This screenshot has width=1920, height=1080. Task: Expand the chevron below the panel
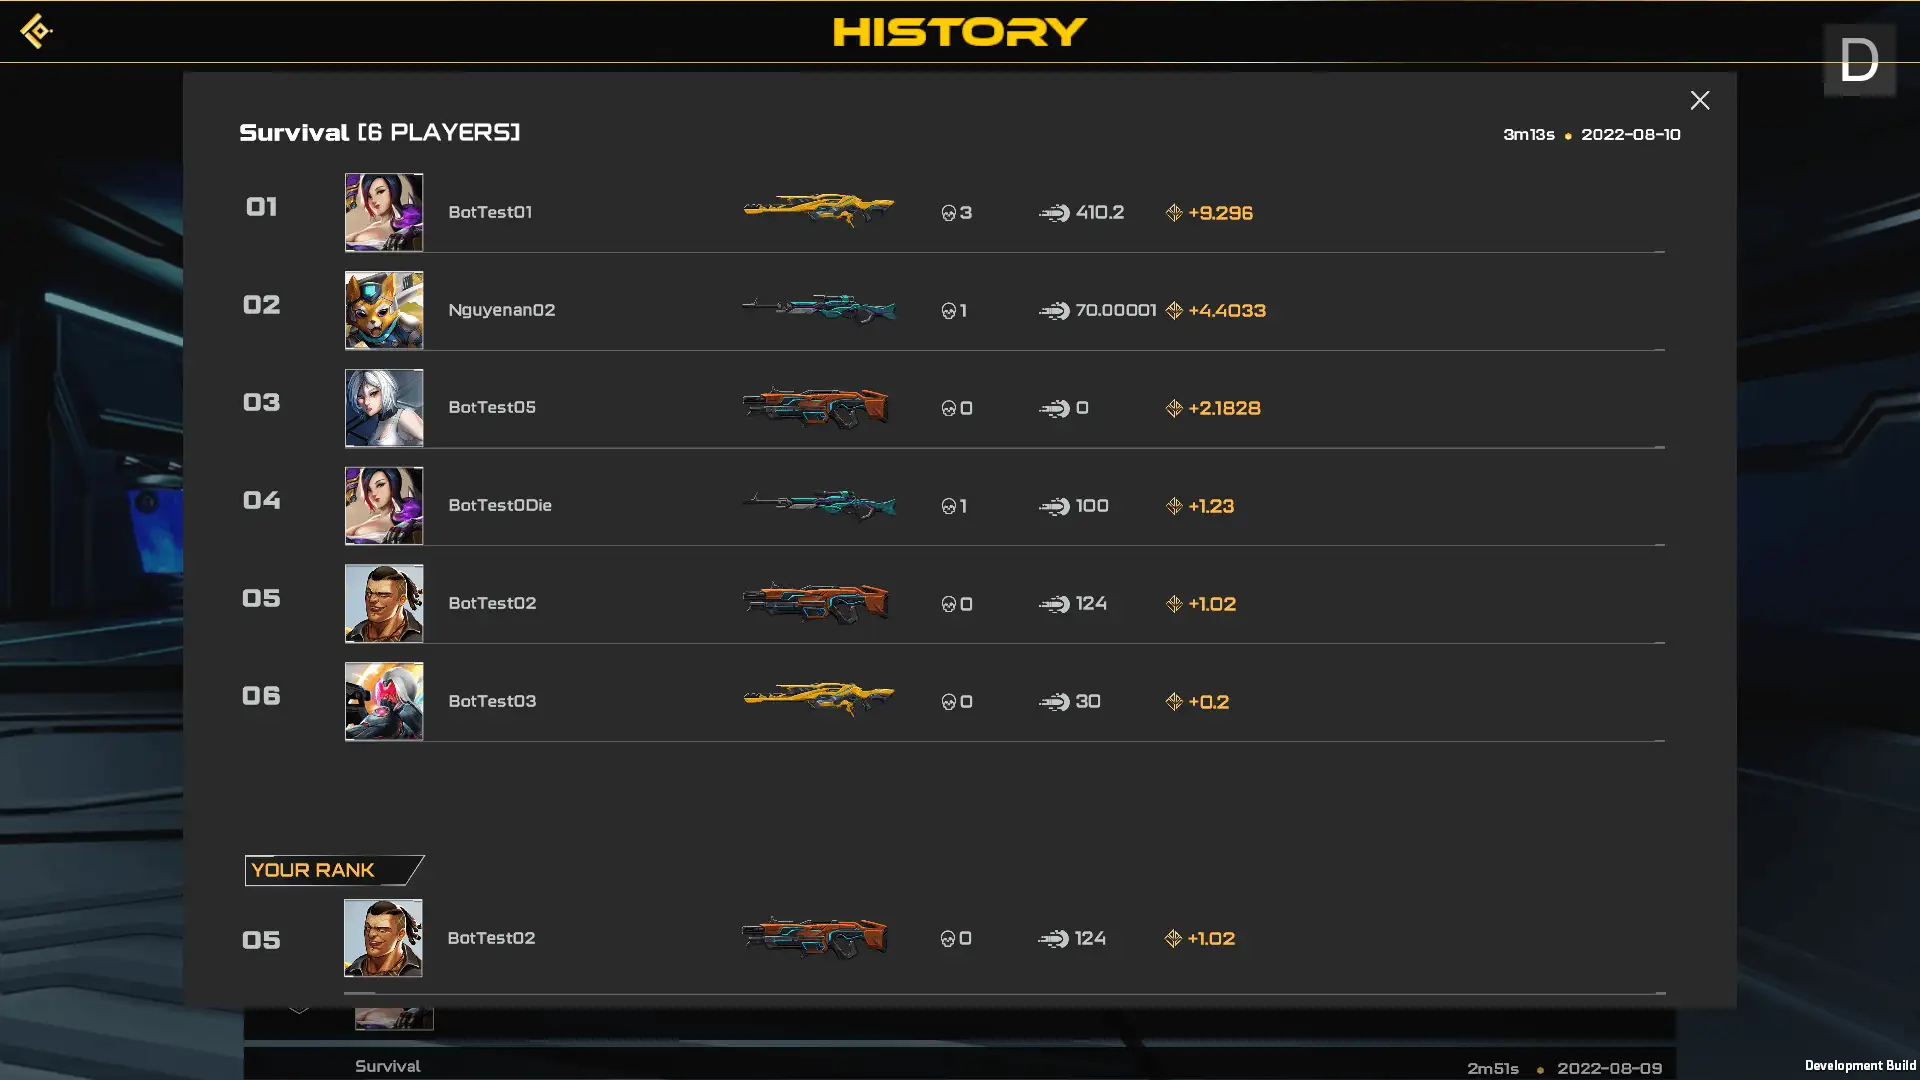[x=298, y=1009]
